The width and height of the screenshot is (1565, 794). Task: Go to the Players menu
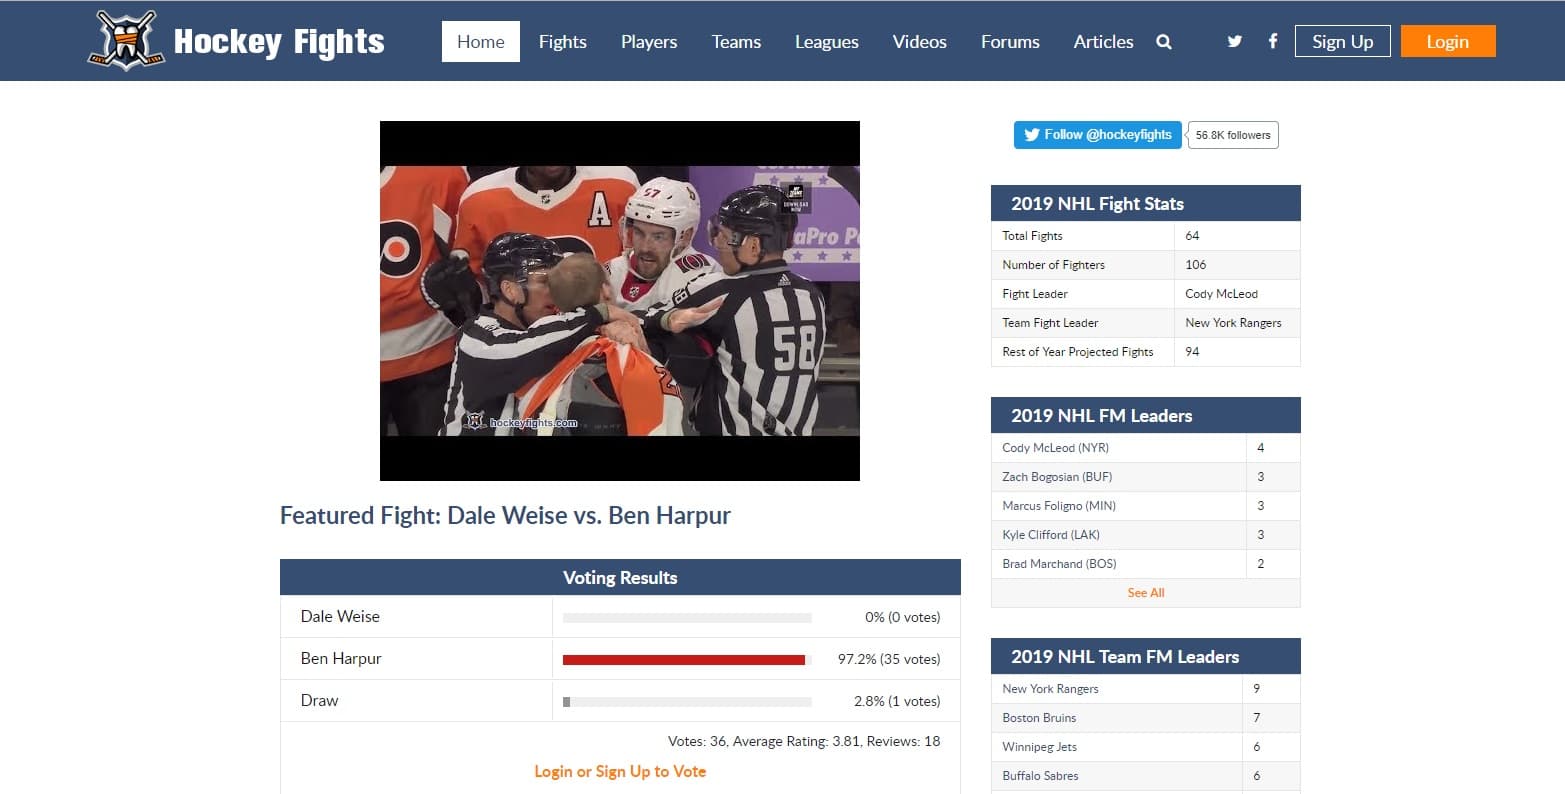click(x=649, y=42)
